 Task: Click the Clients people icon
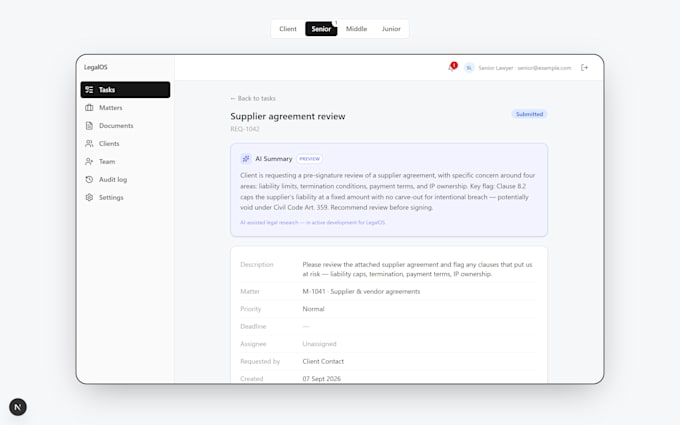89,144
